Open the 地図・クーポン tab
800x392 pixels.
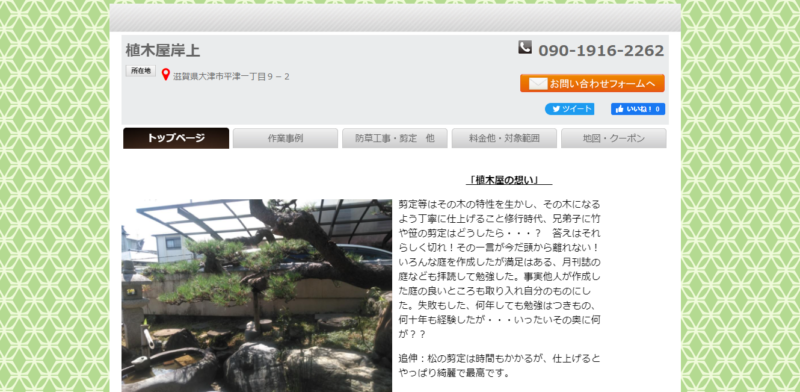pos(614,138)
